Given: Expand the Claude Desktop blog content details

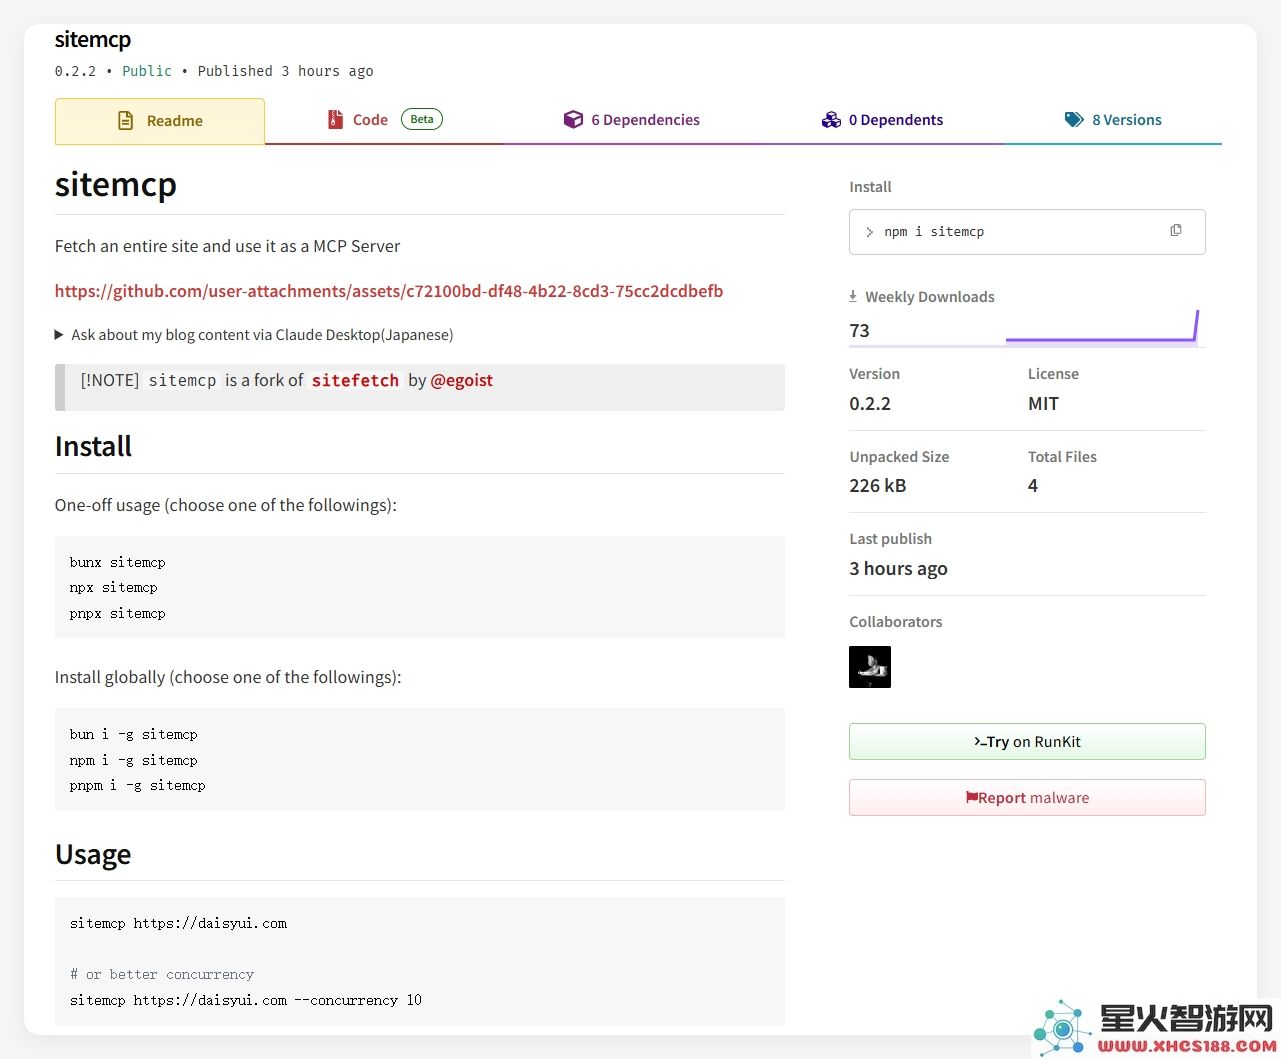Looking at the screenshot, I should pyautogui.click(x=254, y=335).
